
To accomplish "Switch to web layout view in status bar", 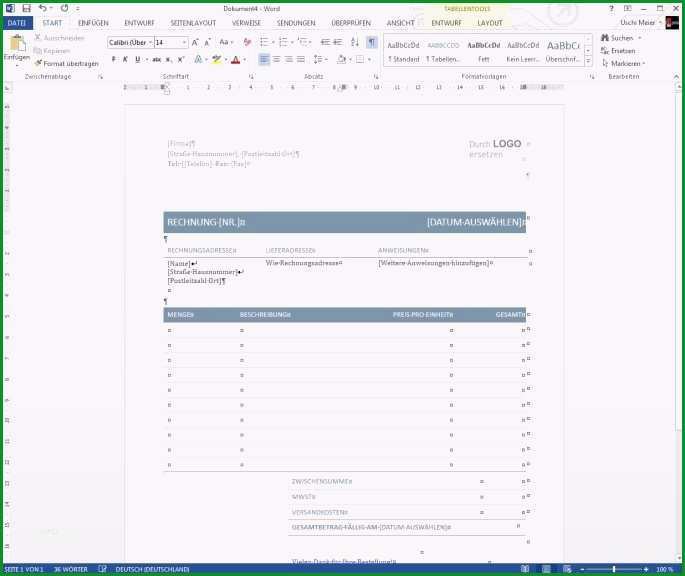I will click(x=567, y=569).
